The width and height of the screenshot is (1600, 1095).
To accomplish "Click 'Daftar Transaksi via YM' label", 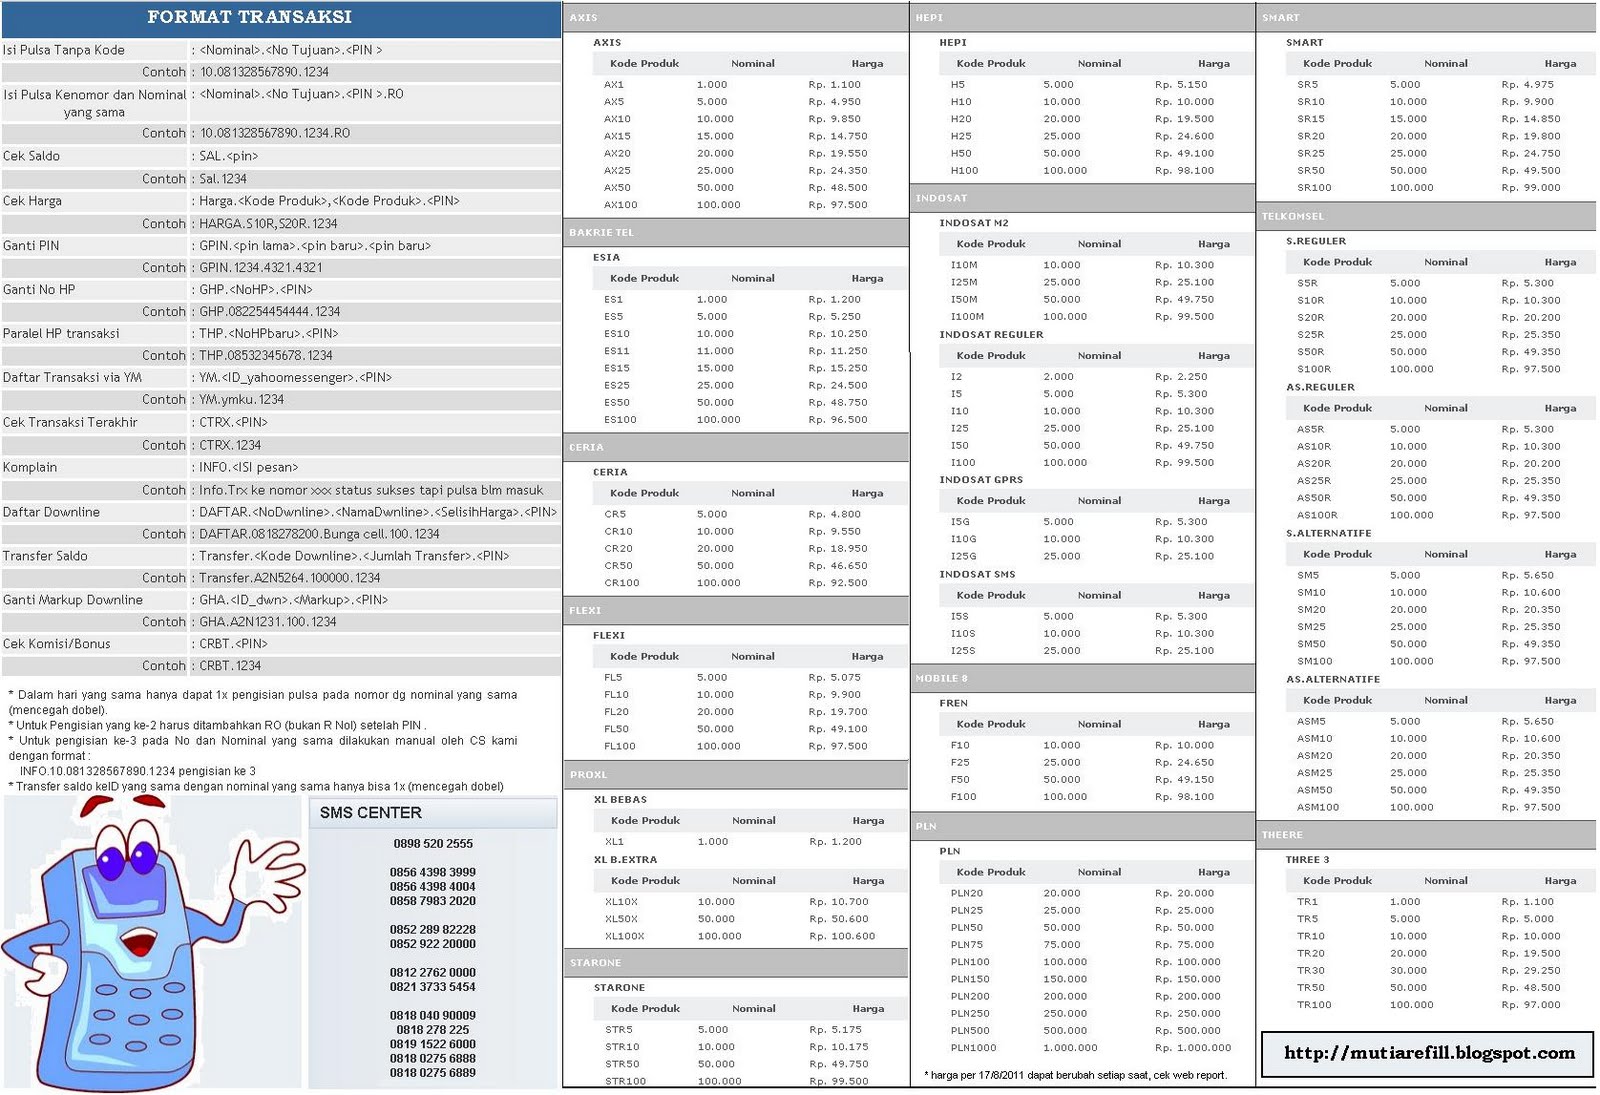I will pyautogui.click(x=72, y=377).
